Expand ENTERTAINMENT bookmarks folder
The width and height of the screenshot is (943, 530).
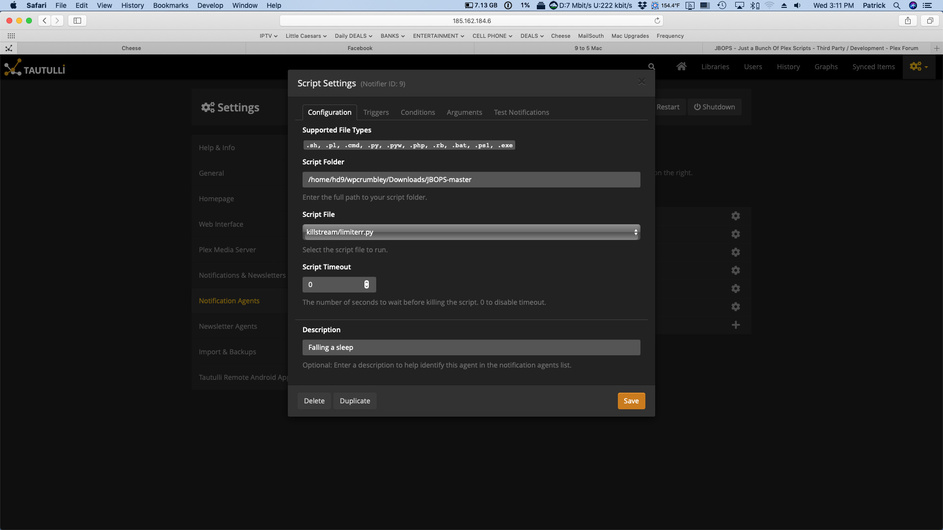(x=438, y=36)
